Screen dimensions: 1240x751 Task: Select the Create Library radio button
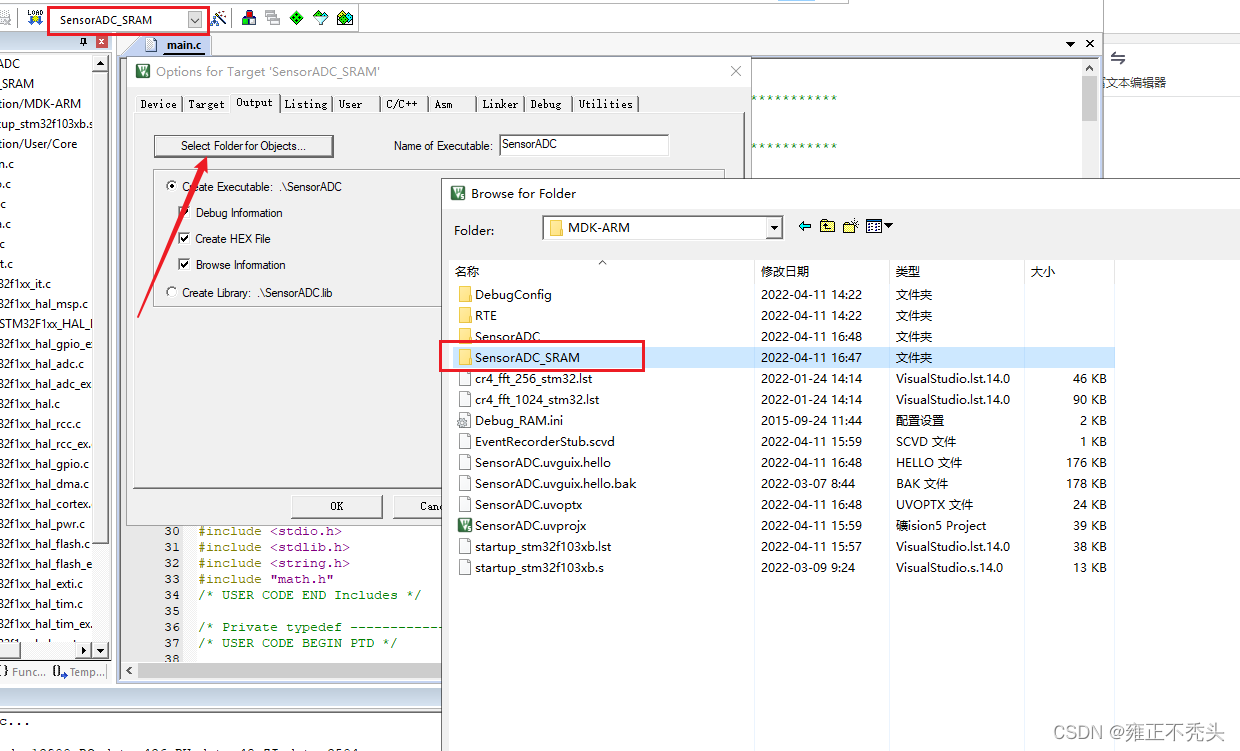tap(172, 293)
